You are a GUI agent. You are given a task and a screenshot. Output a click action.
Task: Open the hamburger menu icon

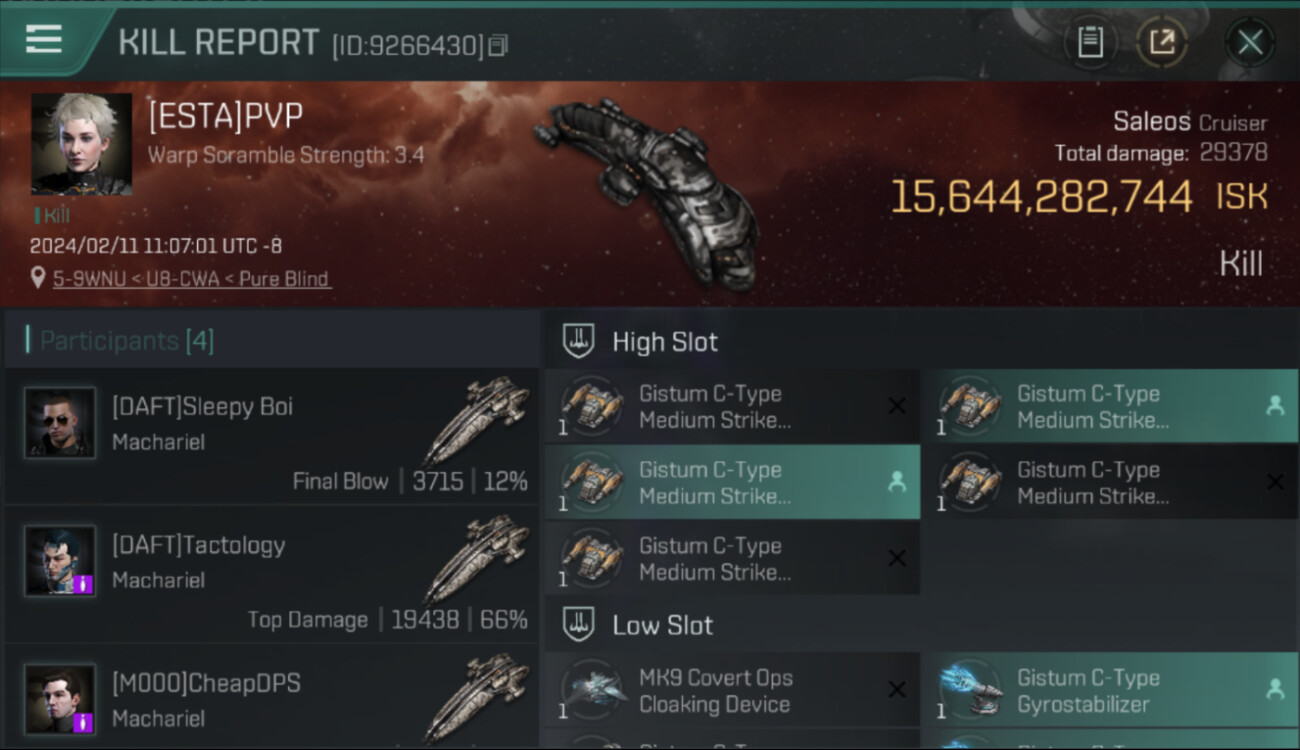tap(43, 40)
